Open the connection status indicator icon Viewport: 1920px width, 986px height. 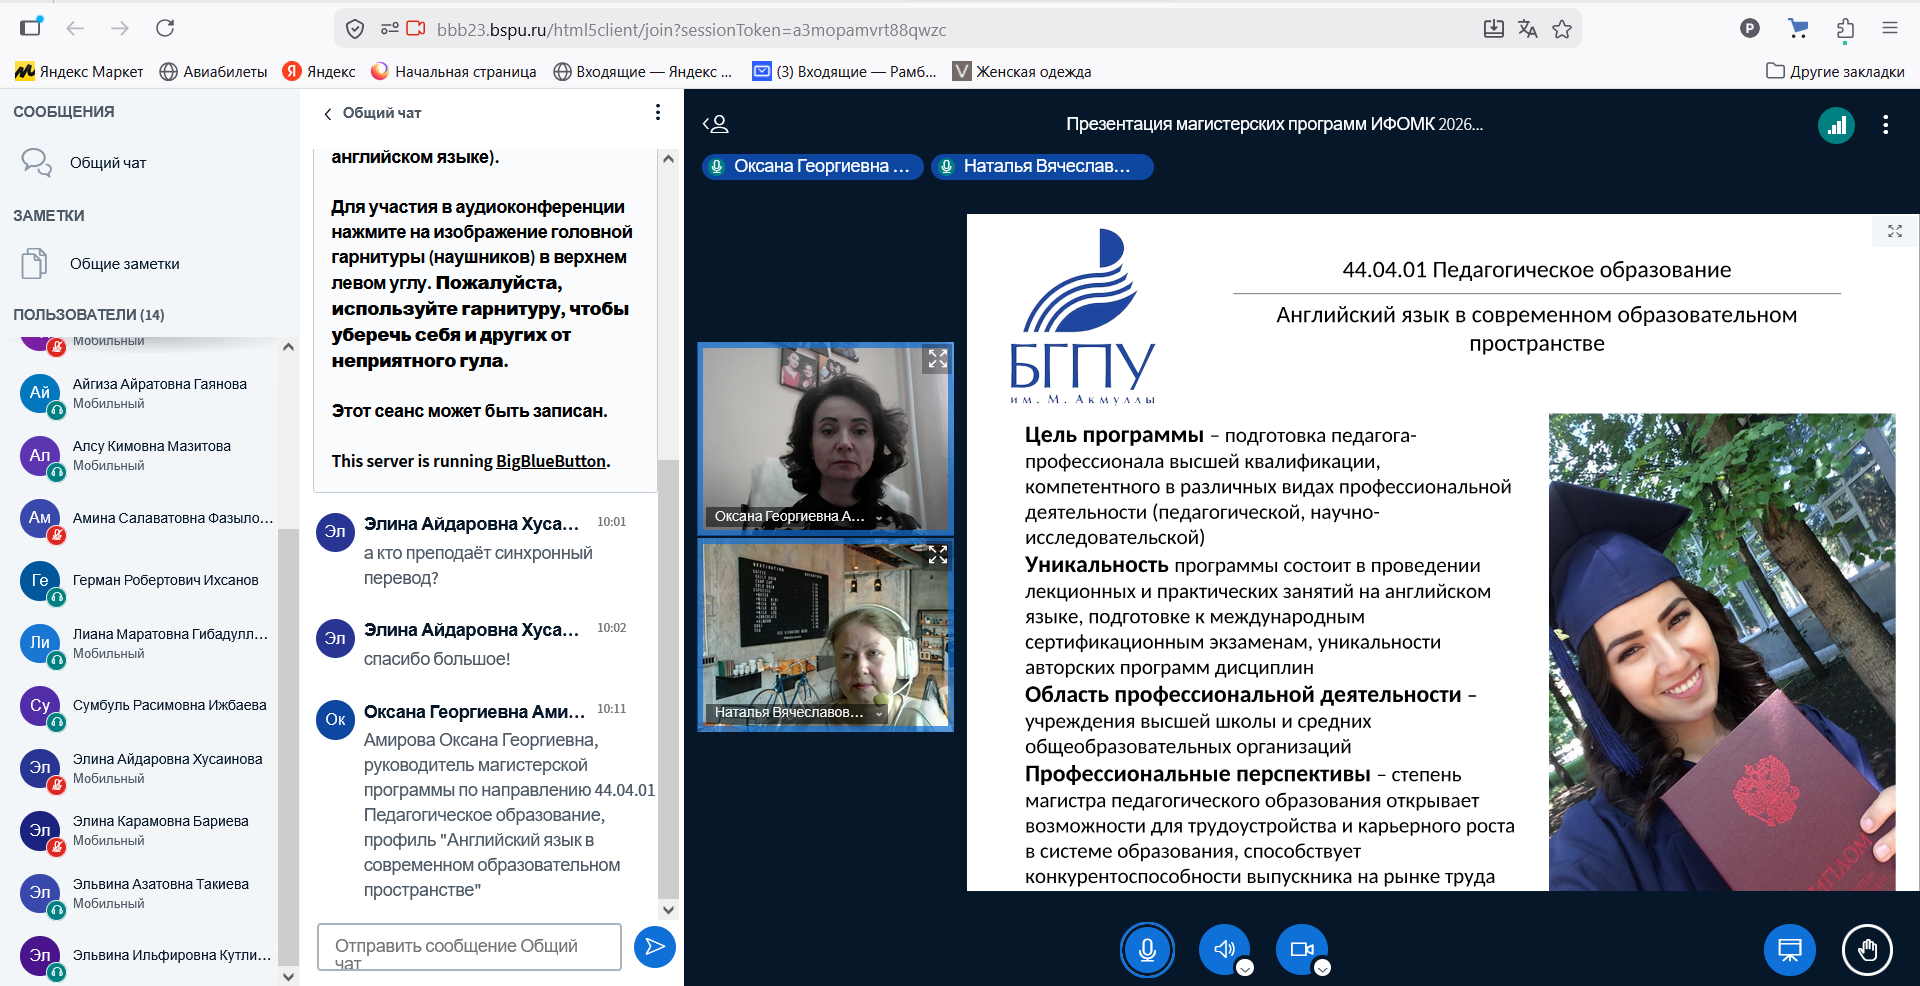click(1836, 125)
